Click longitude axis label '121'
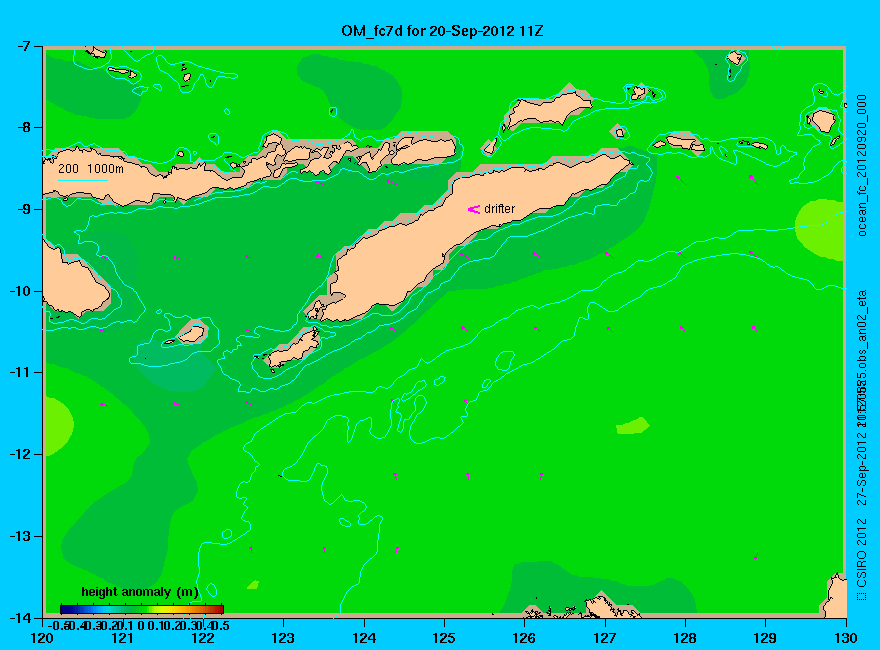 122,638
